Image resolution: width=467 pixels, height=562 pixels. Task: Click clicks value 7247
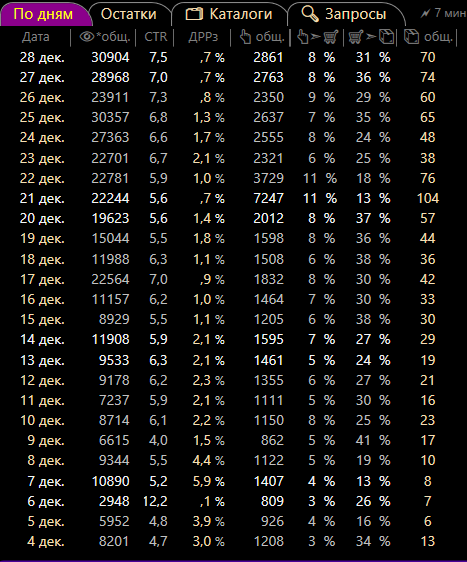pos(268,199)
